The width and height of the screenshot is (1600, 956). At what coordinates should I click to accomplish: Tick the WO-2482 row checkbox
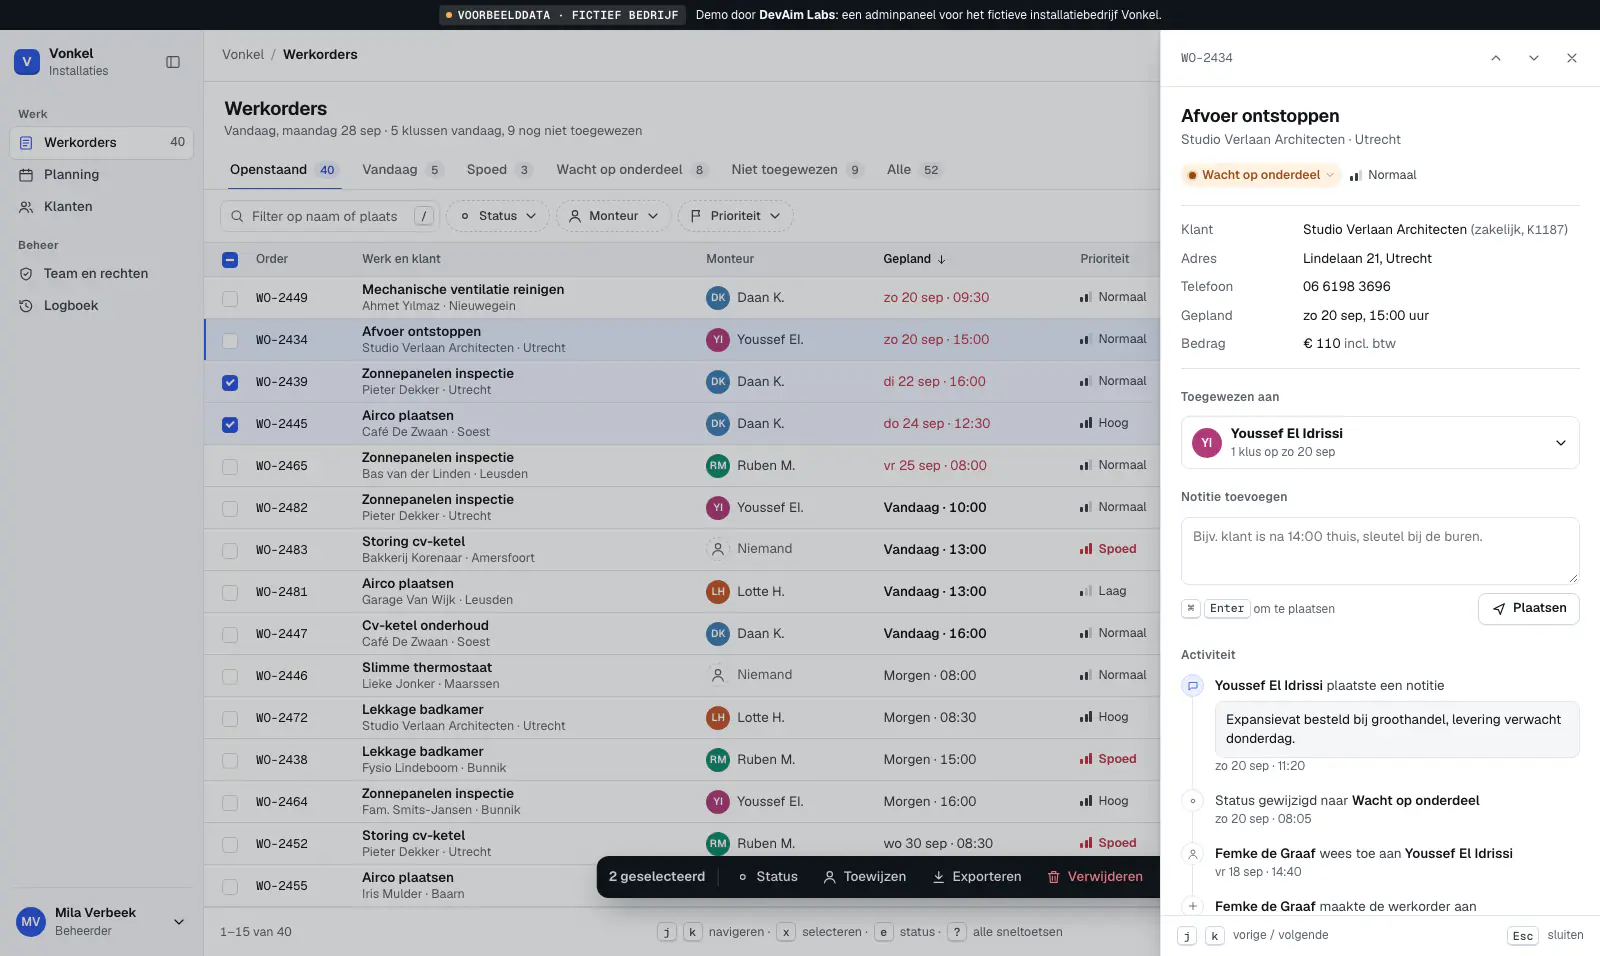pyautogui.click(x=230, y=509)
